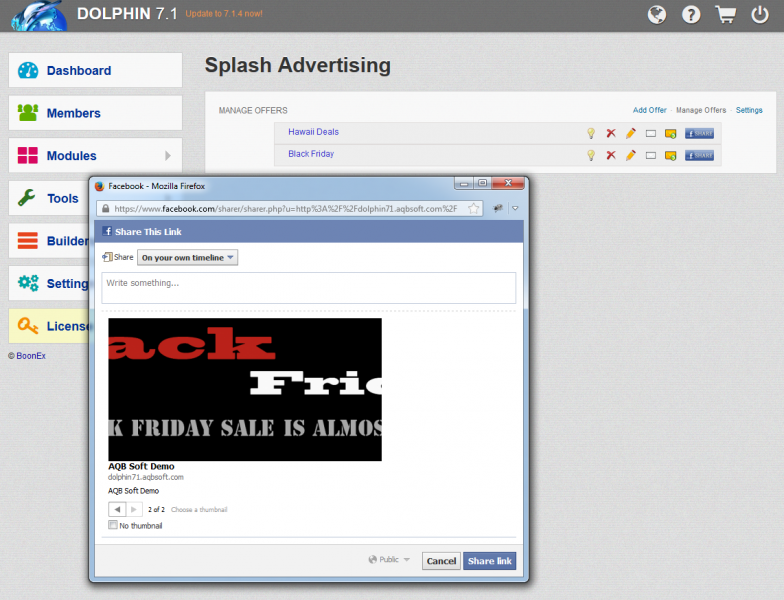Open Members in the sidebar
This screenshot has height=600, width=784.
pos(96,113)
